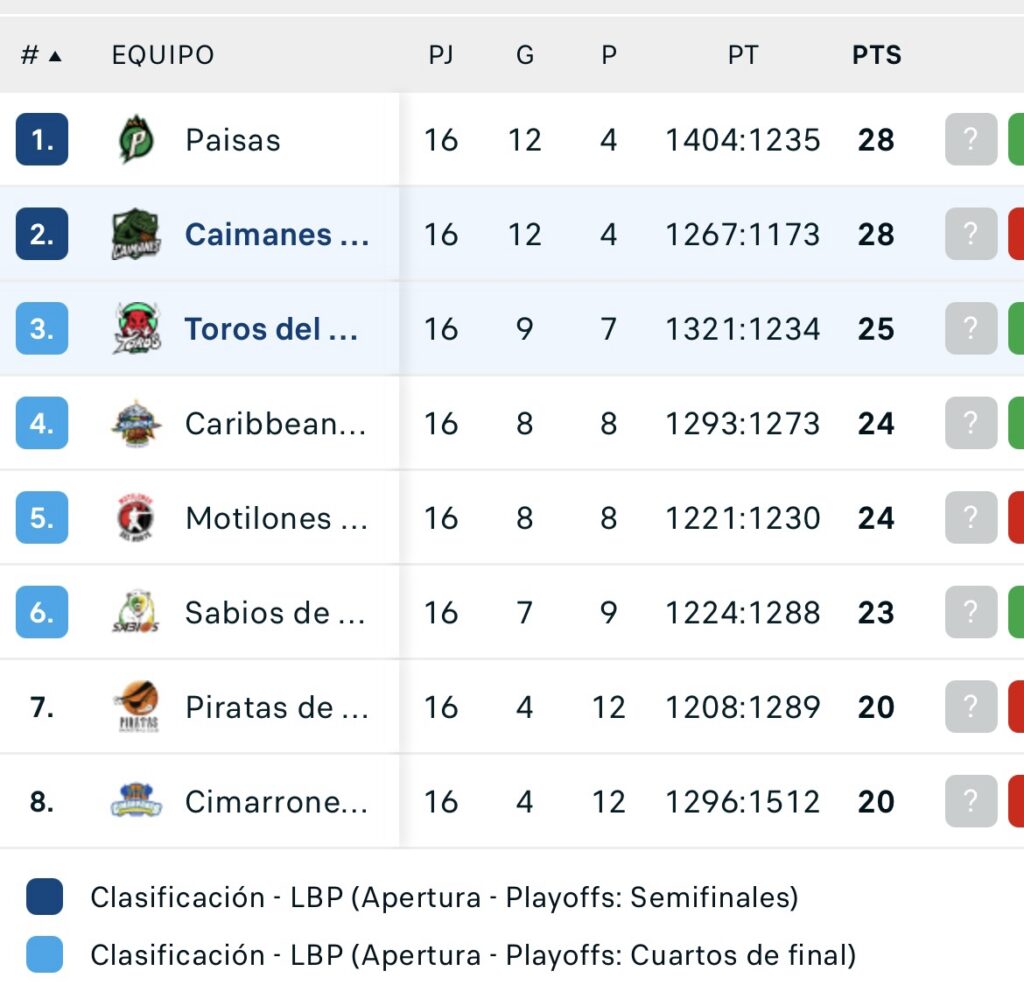Click the green form indicator for Caribbean
Image resolution: width=1024 pixels, height=985 pixels.
[x=1015, y=423]
